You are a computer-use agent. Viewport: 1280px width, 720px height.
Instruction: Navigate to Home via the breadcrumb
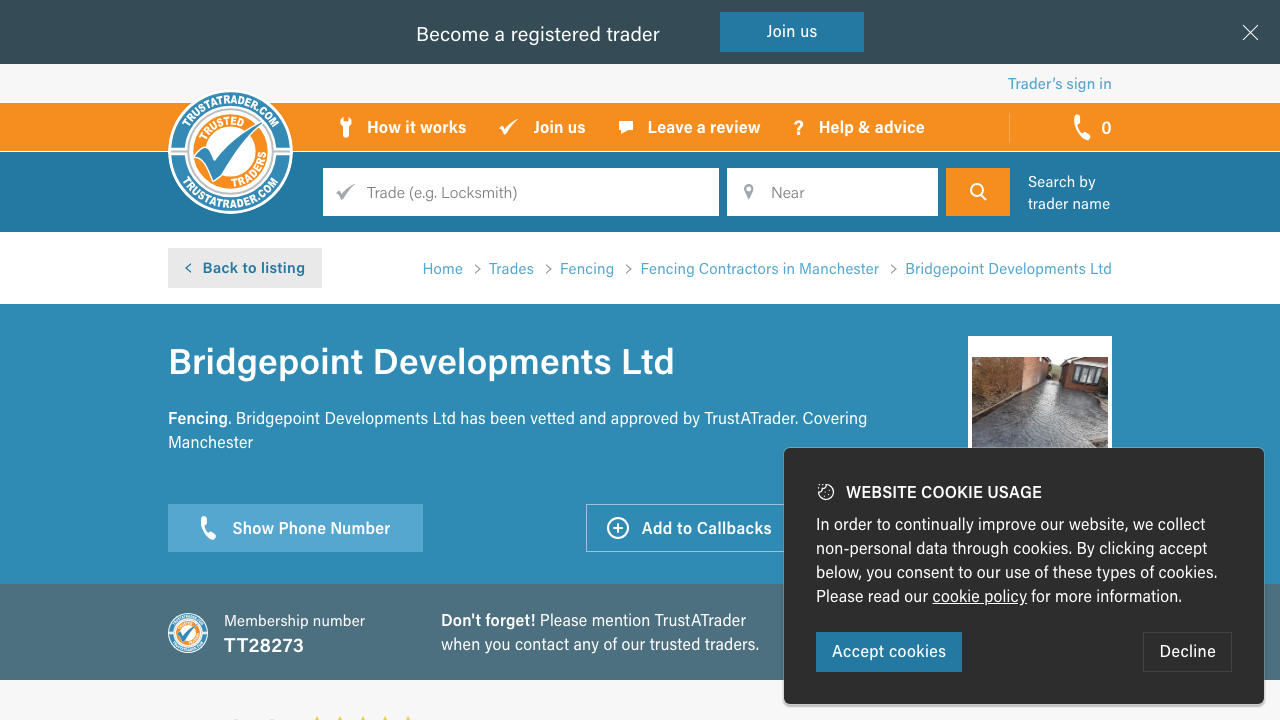[442, 268]
